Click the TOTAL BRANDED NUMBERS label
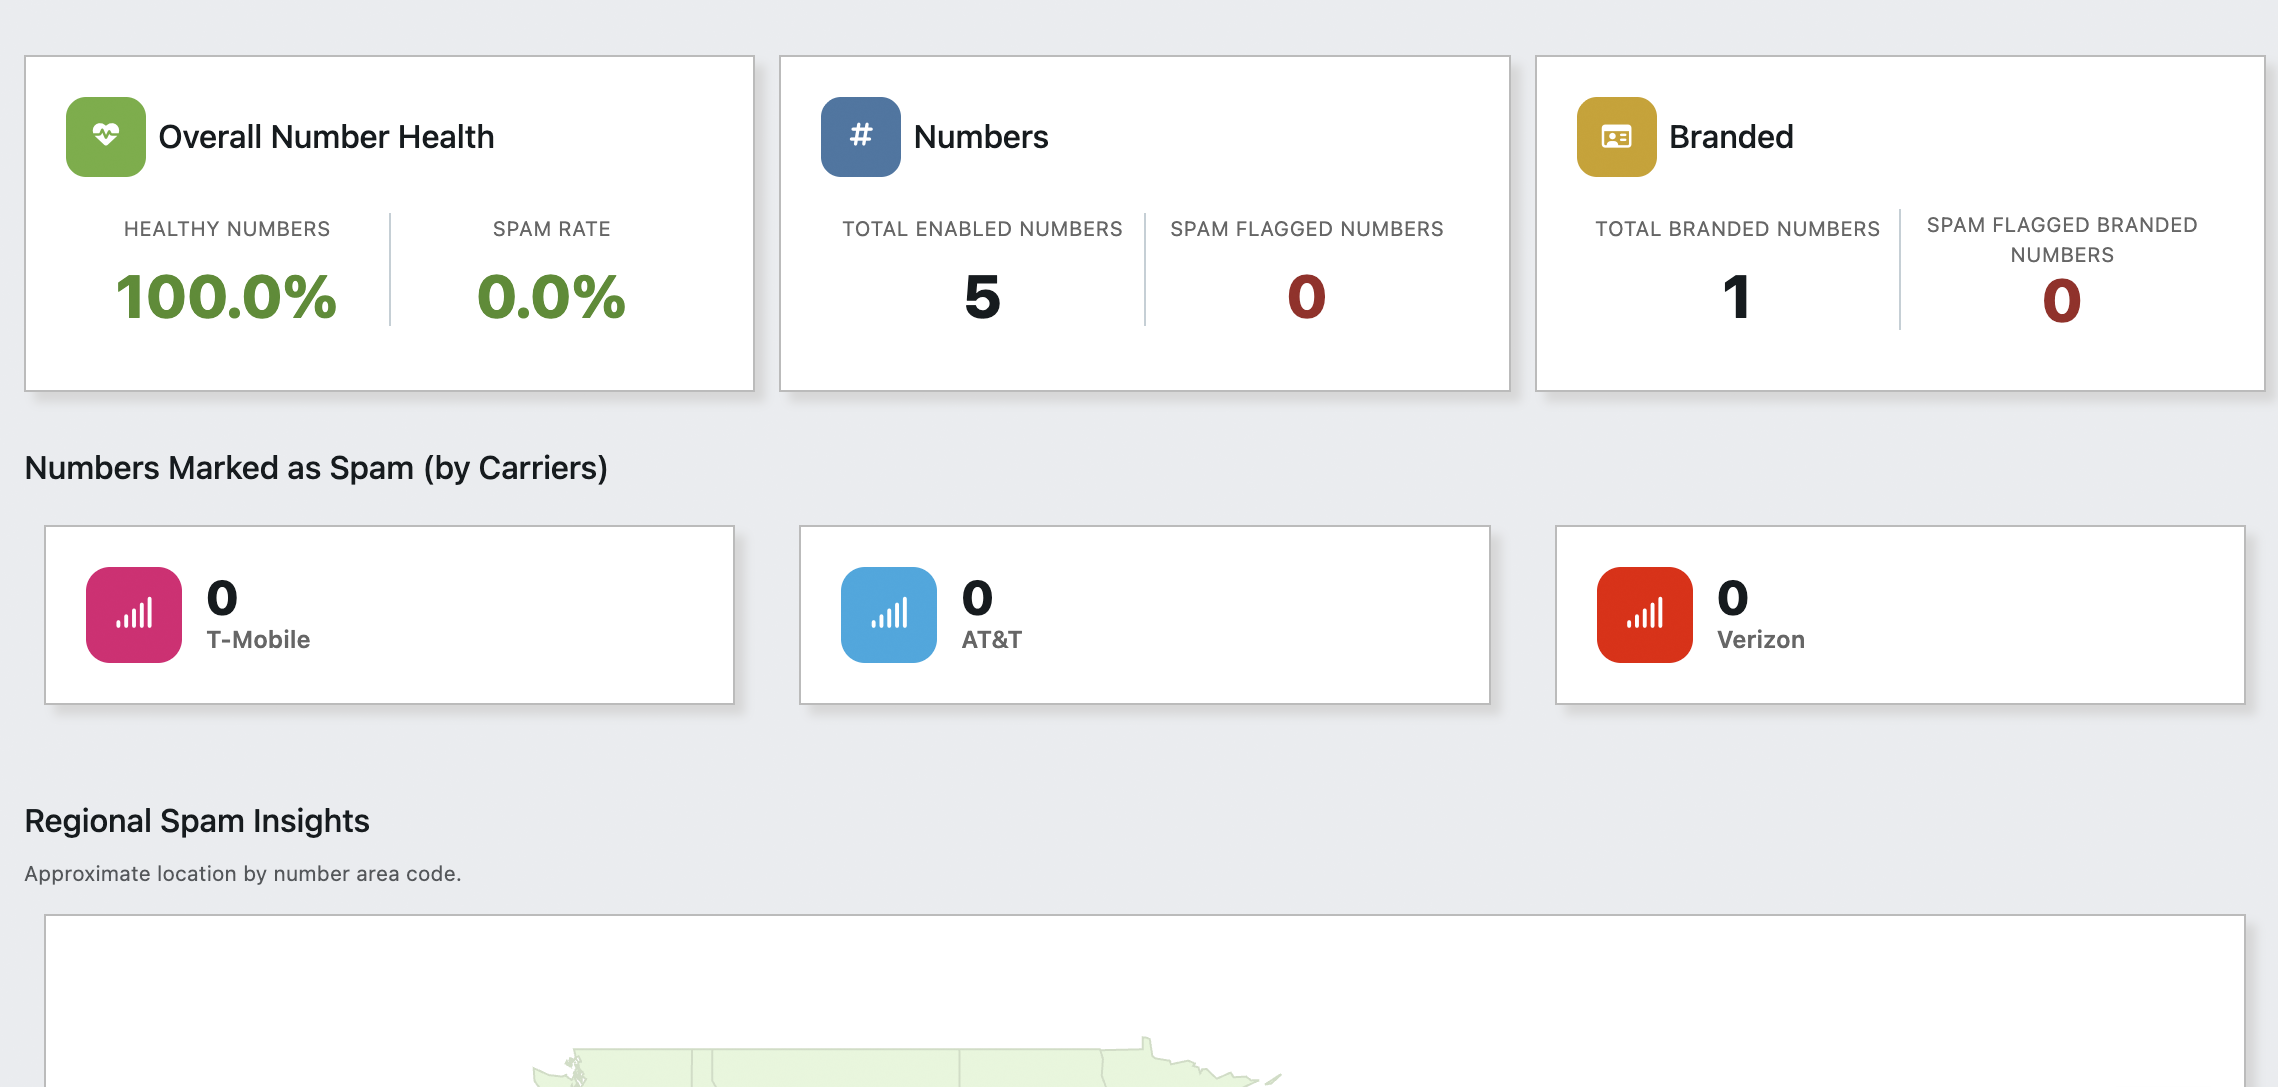This screenshot has height=1087, width=2278. (x=1737, y=229)
